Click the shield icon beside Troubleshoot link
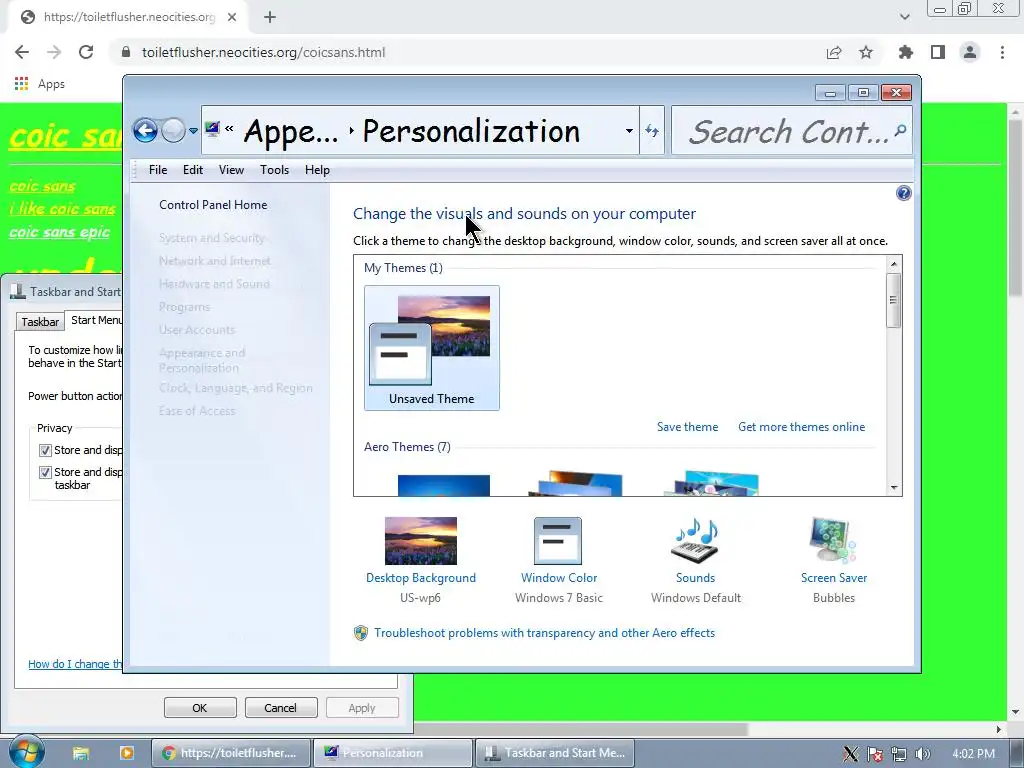 (360, 633)
